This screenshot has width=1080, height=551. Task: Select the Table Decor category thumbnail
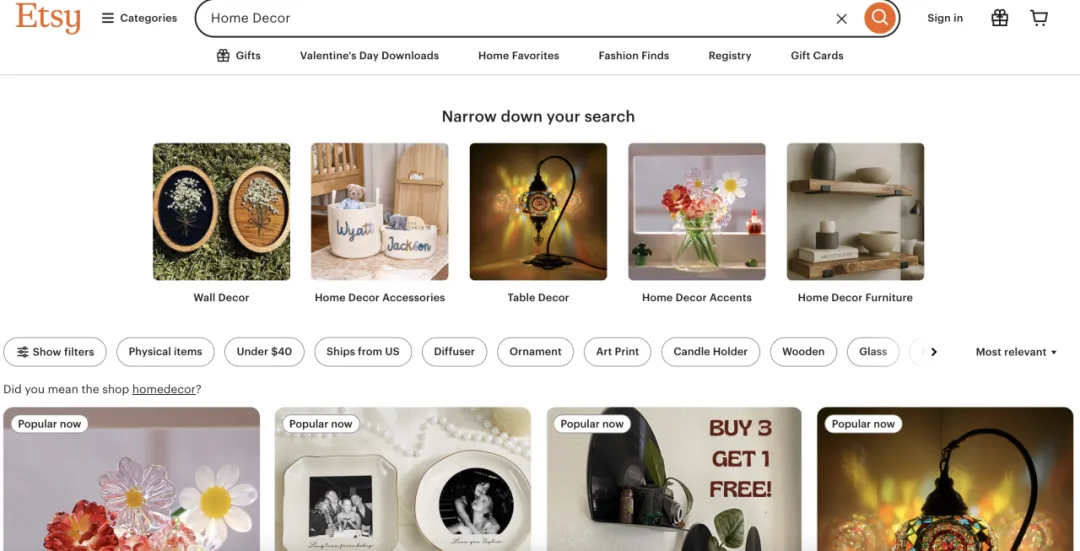pyautogui.click(x=538, y=212)
